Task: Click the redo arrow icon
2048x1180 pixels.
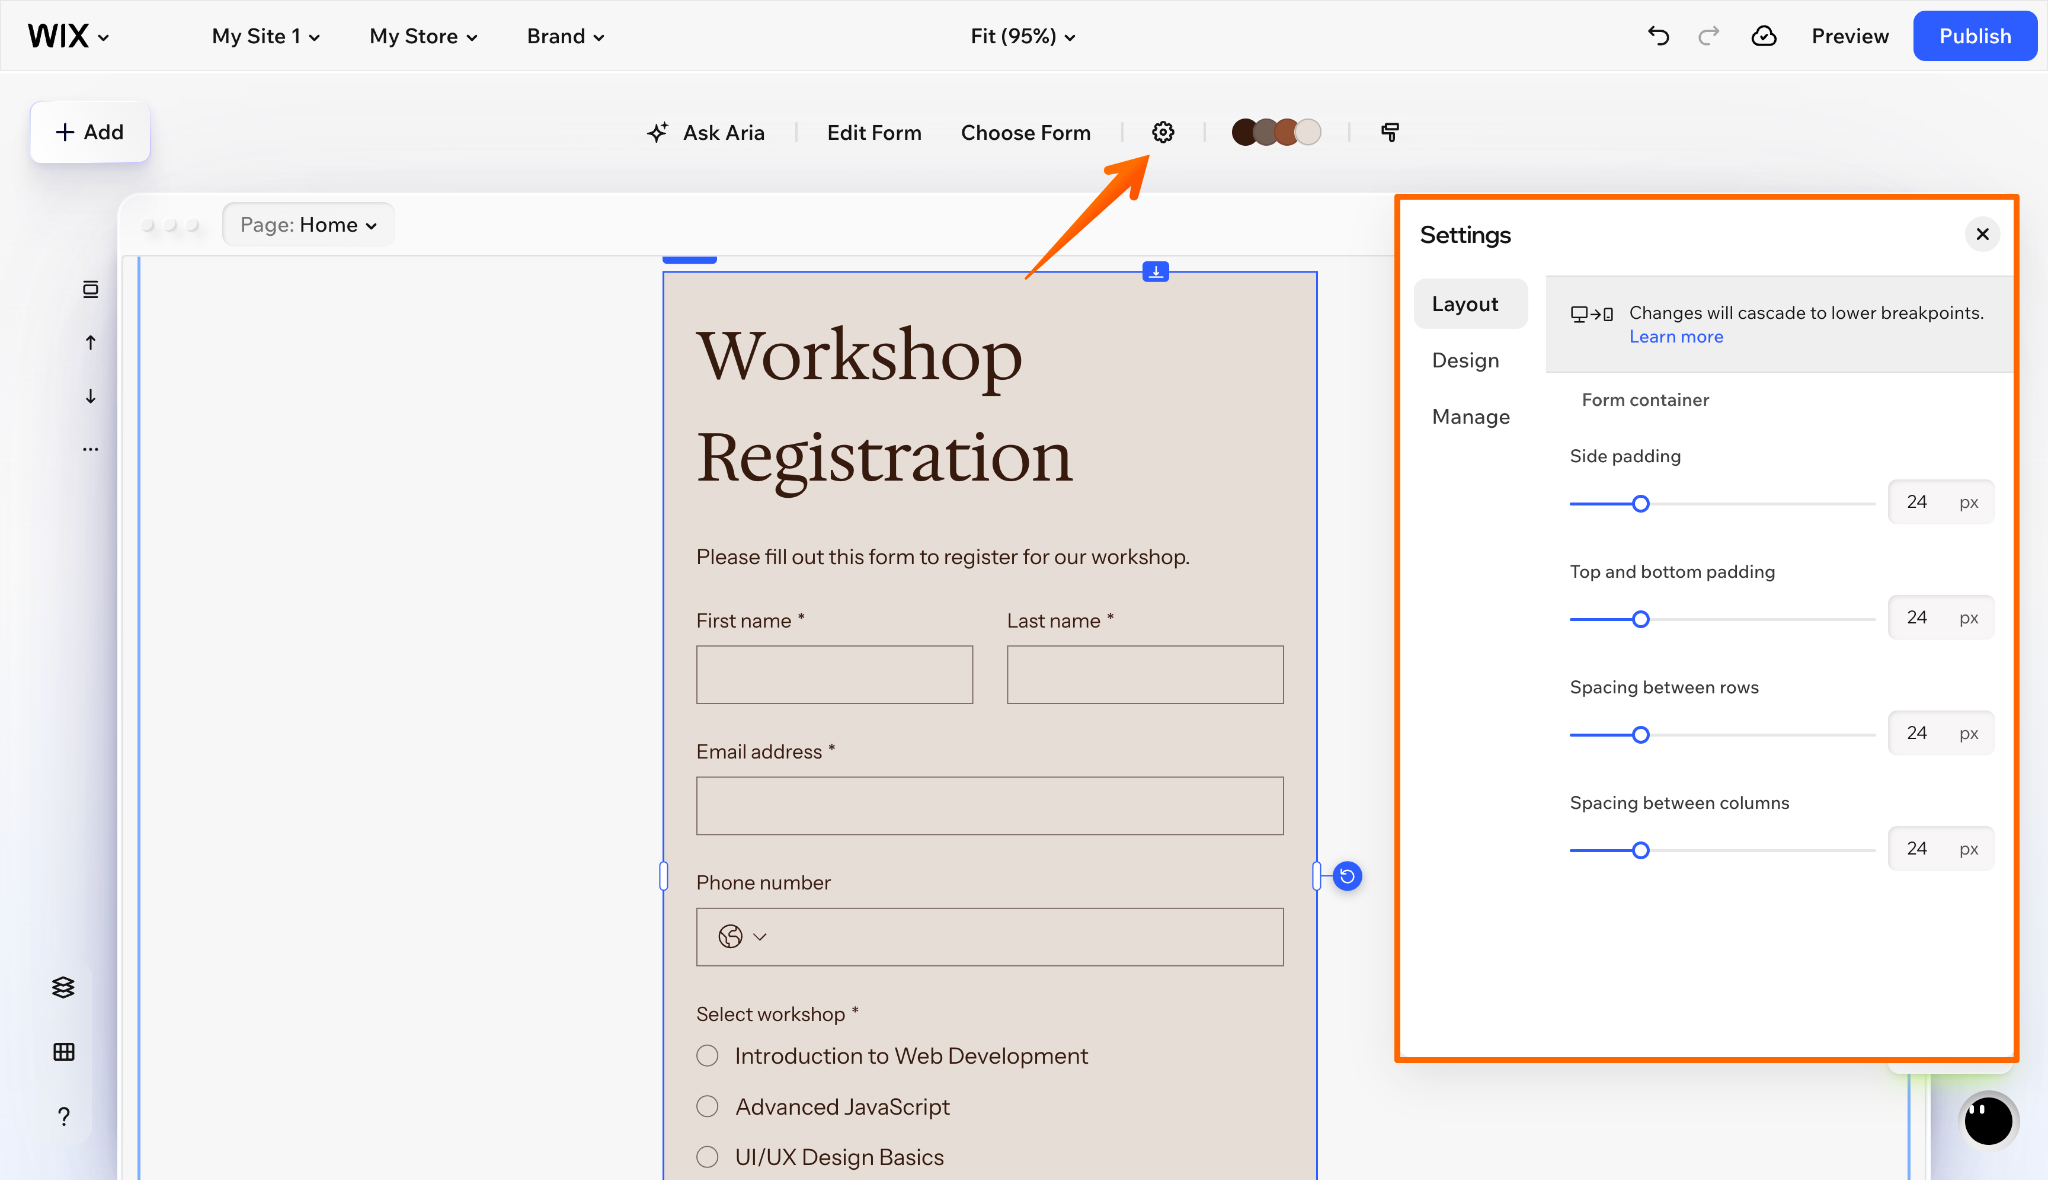Action: pos(1709,36)
